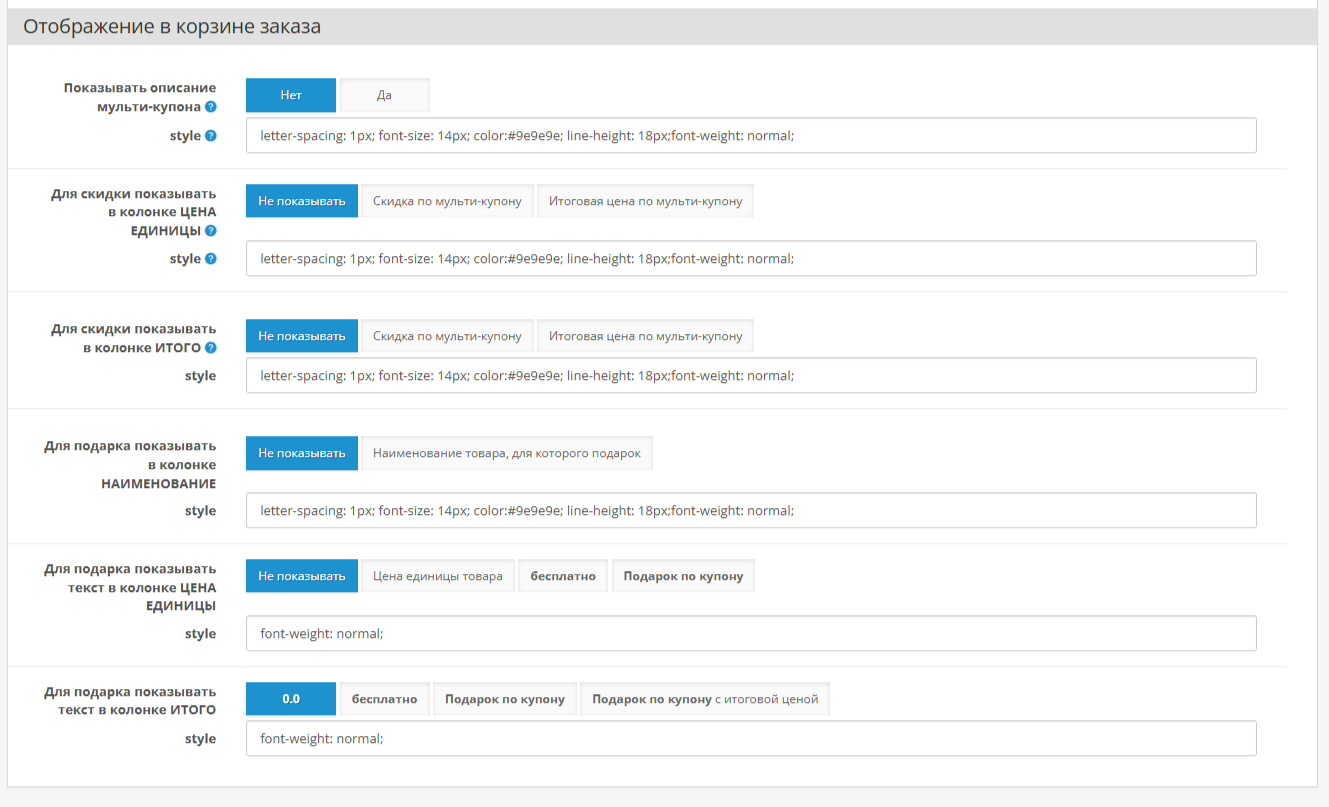1329x807 pixels.
Task: Select "Подарок по купону с итоговой ценой"
Action: tap(705, 699)
